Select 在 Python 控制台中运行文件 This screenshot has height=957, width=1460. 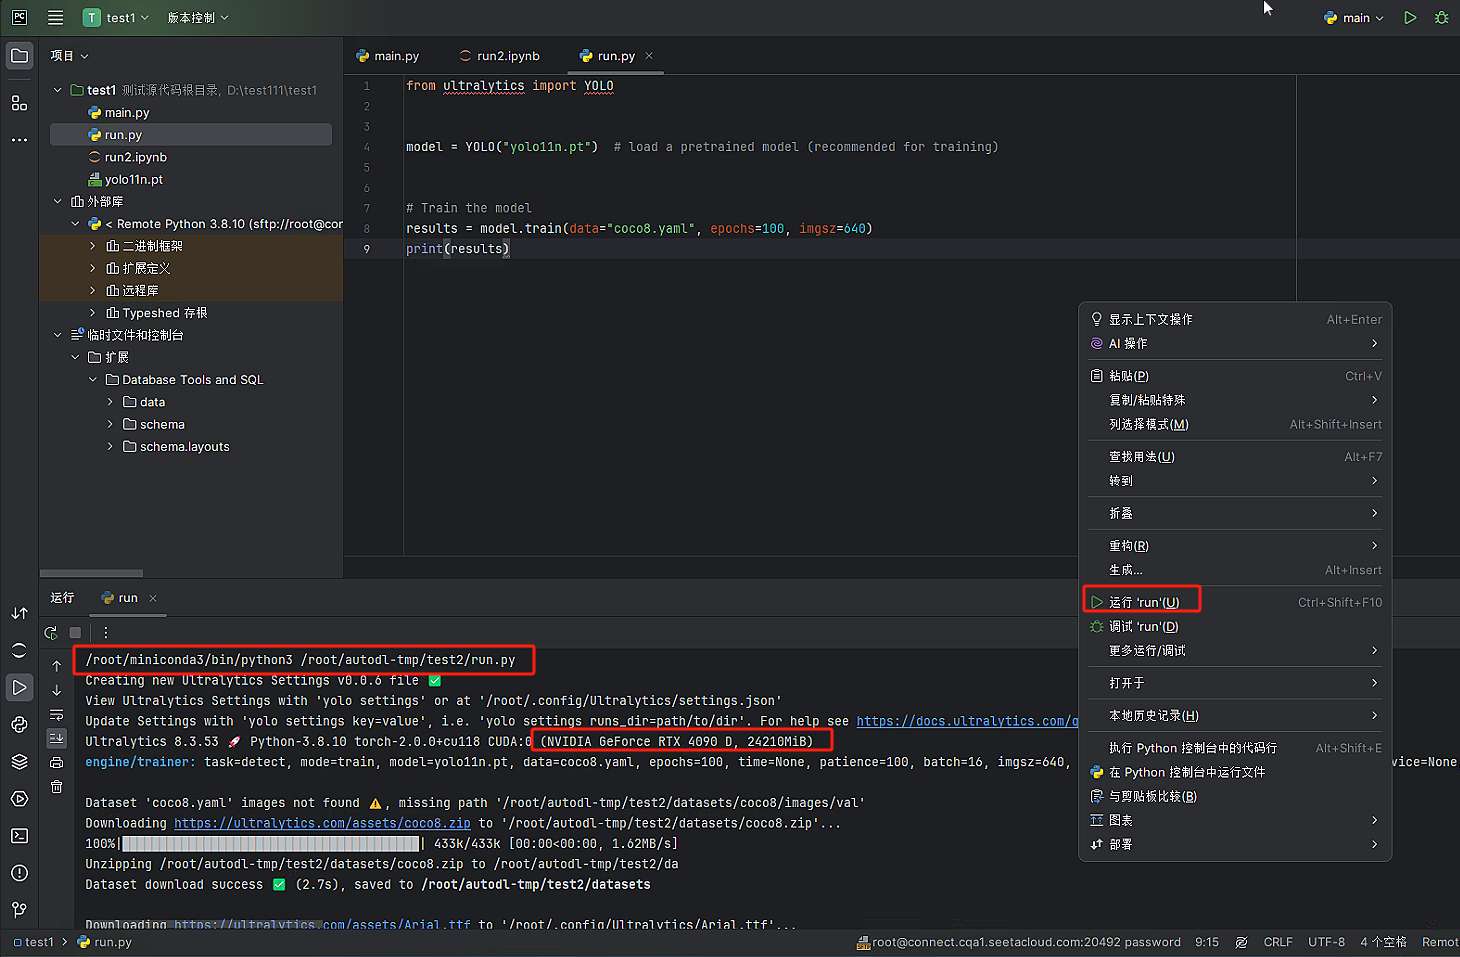(x=1237, y=772)
